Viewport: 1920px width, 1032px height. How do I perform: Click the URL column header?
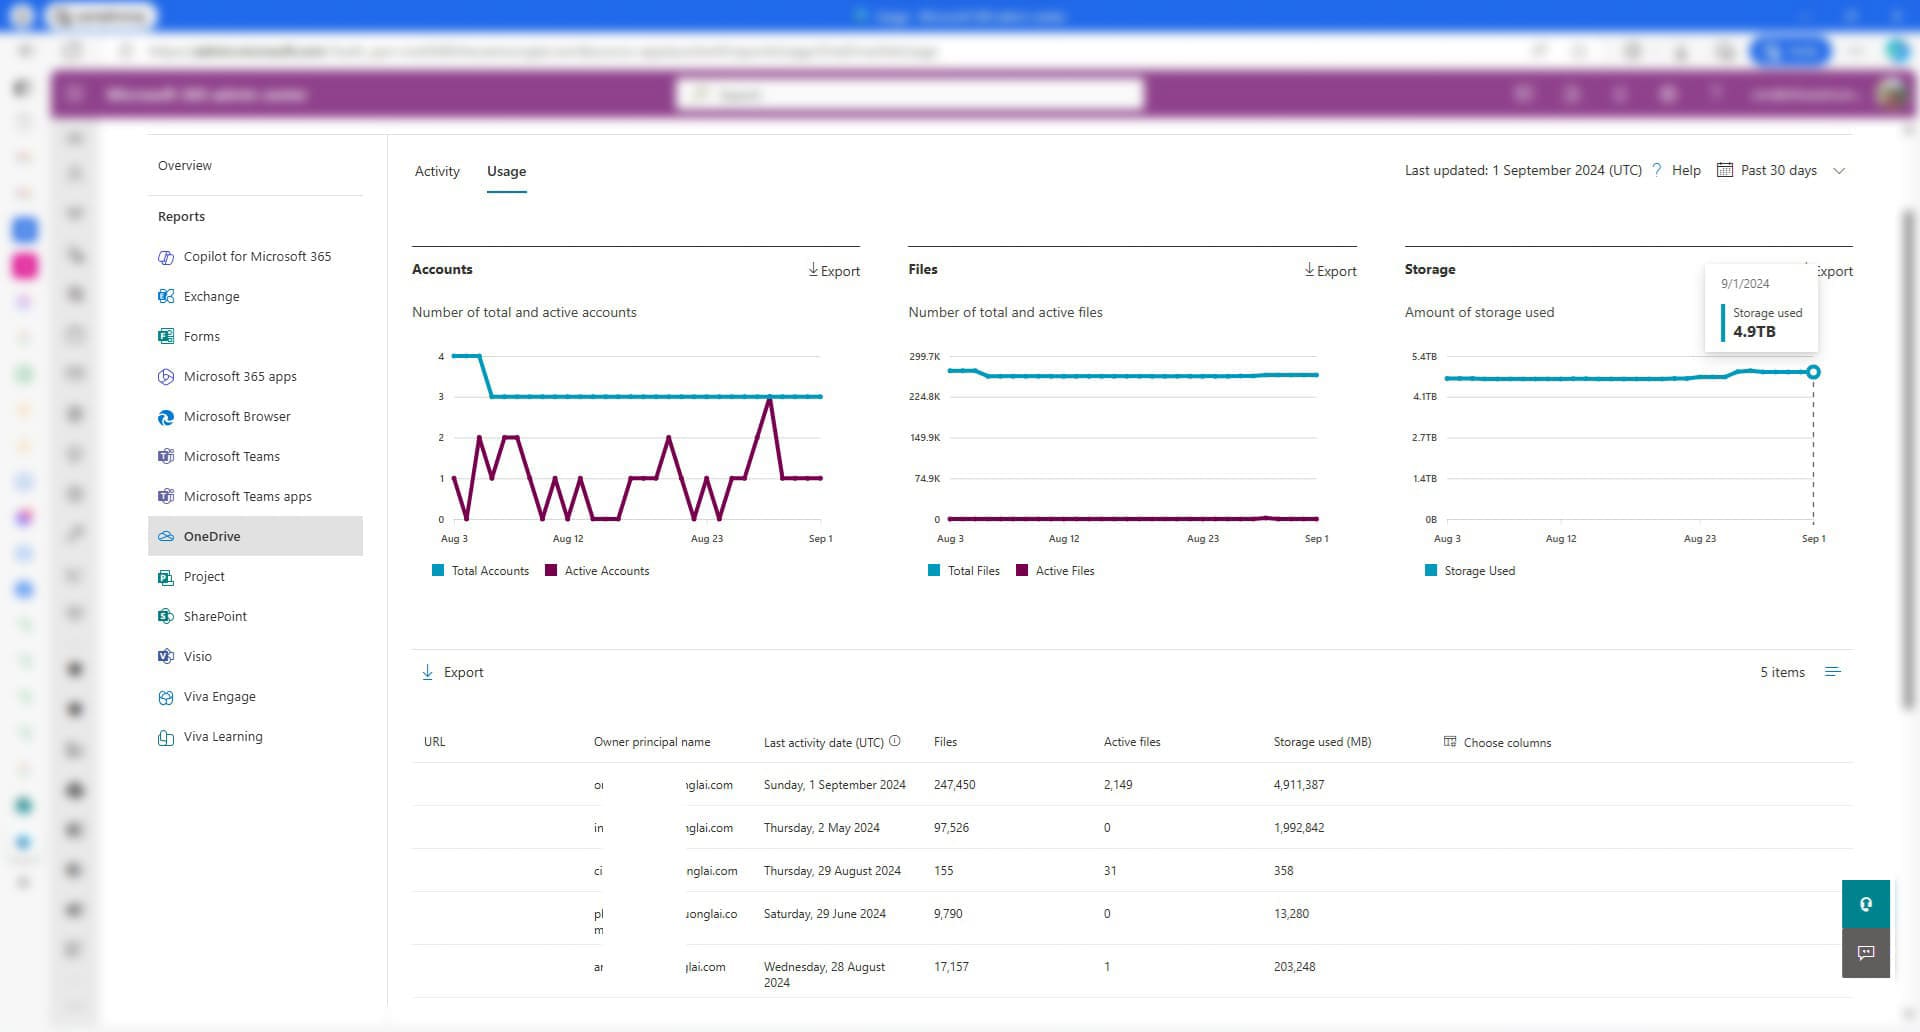[x=435, y=742]
